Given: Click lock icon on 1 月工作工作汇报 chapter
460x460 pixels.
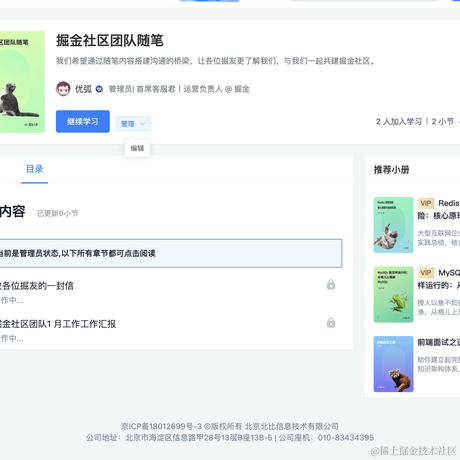Looking at the screenshot, I should tap(331, 322).
